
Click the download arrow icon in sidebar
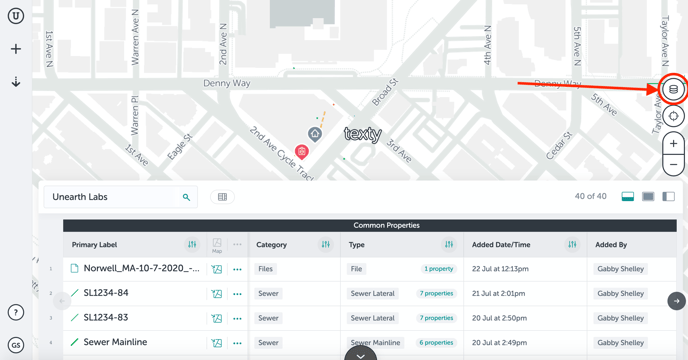[x=16, y=82]
